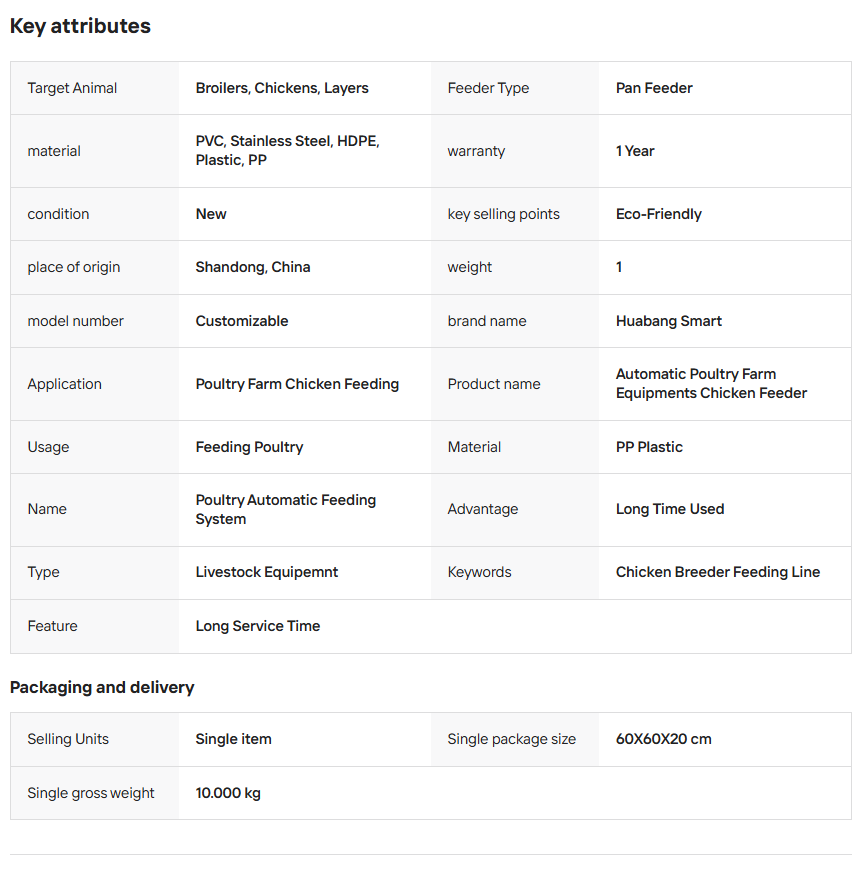Click the Key attributes heading

(x=80, y=26)
